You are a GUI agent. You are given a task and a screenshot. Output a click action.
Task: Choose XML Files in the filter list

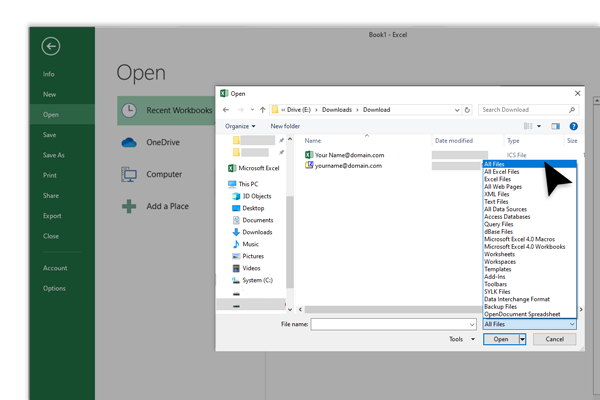click(497, 194)
